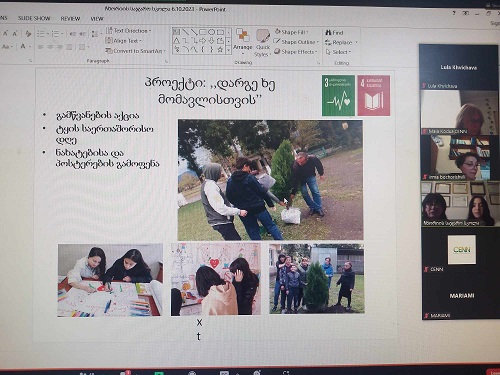Open the Select dropdown in Editing
This screenshot has height=375, width=500.
pyautogui.click(x=338, y=52)
